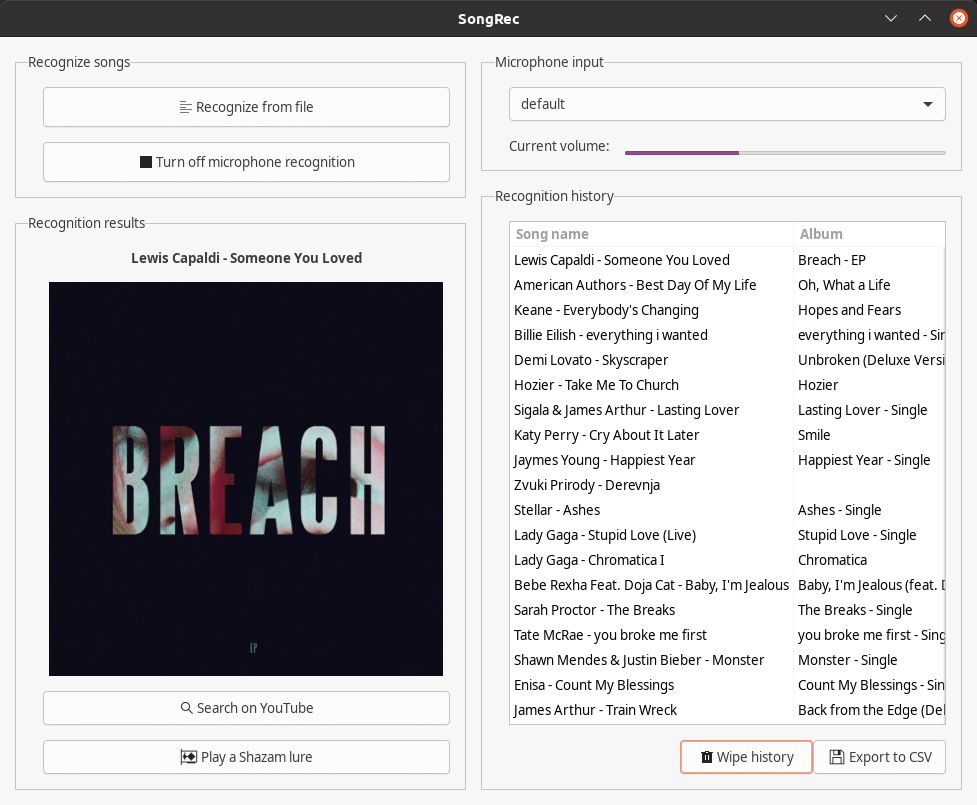Maximize the SongRec window
Image resolution: width=977 pixels, height=805 pixels.
click(x=925, y=19)
